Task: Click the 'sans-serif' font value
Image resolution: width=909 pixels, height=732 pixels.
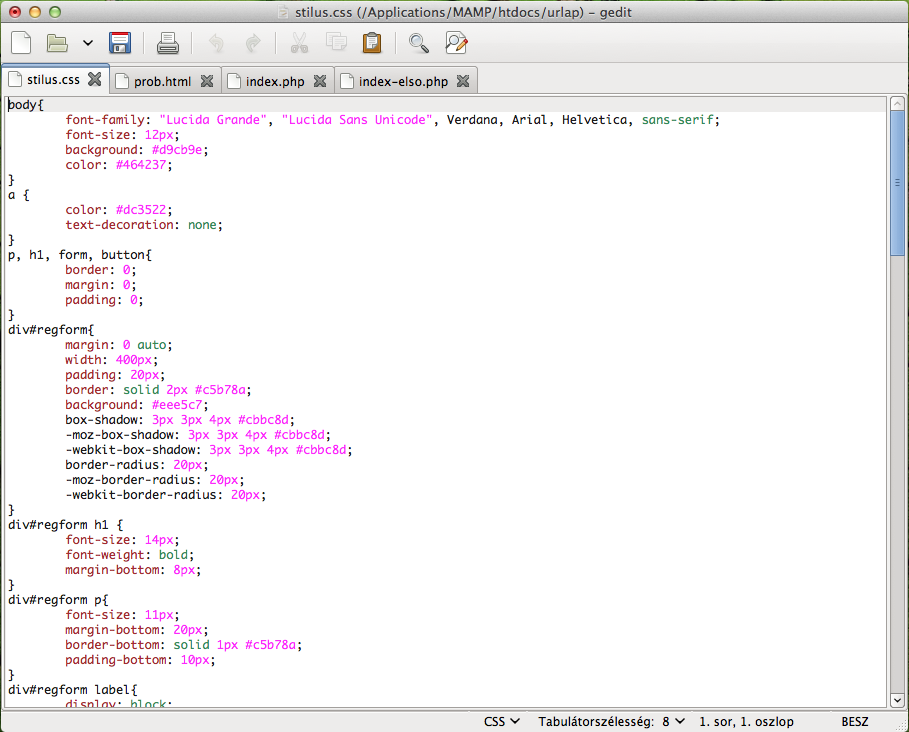Action: click(x=677, y=120)
